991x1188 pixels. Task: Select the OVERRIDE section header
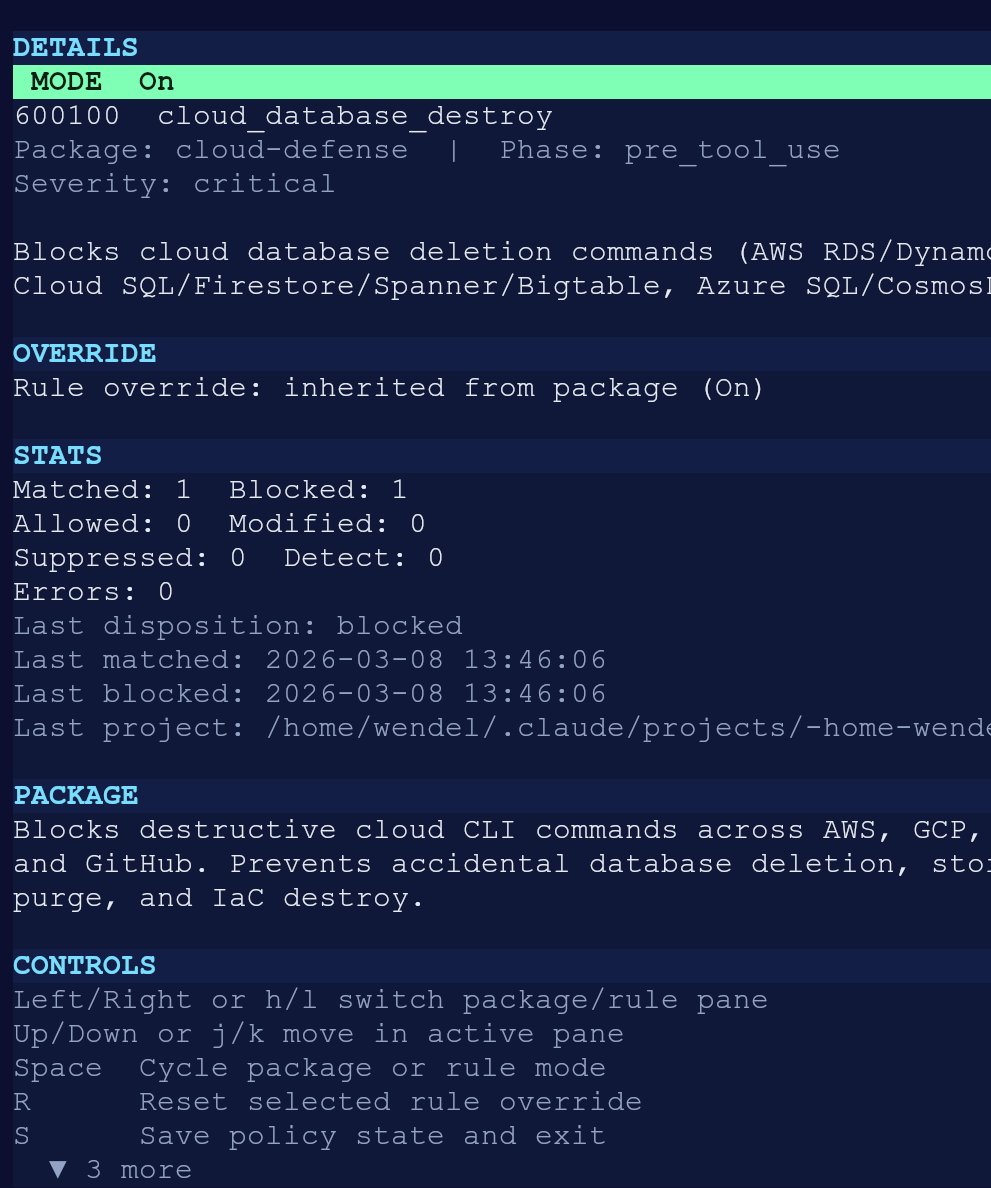tap(85, 354)
